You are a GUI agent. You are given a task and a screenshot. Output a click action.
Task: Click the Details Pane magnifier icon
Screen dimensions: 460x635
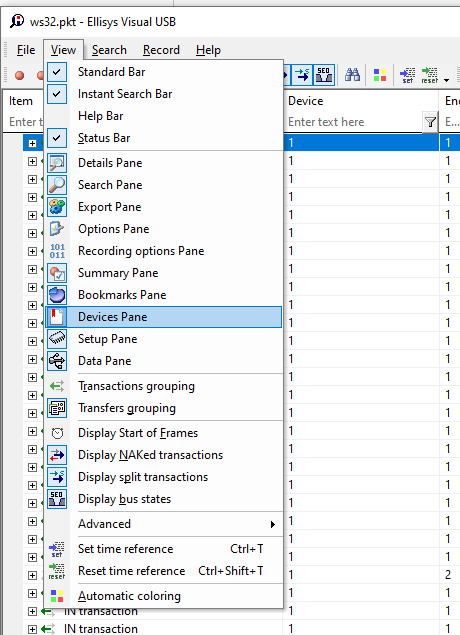[57, 163]
